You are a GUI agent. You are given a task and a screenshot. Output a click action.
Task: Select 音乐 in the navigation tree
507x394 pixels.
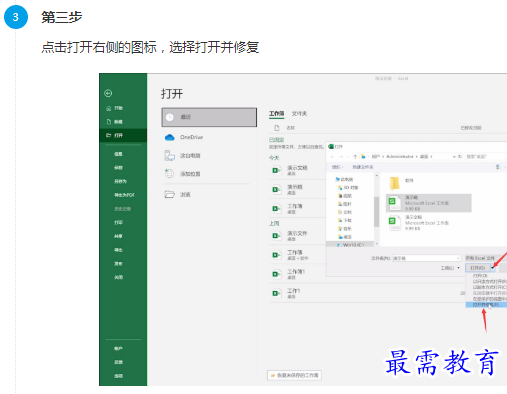point(345,229)
